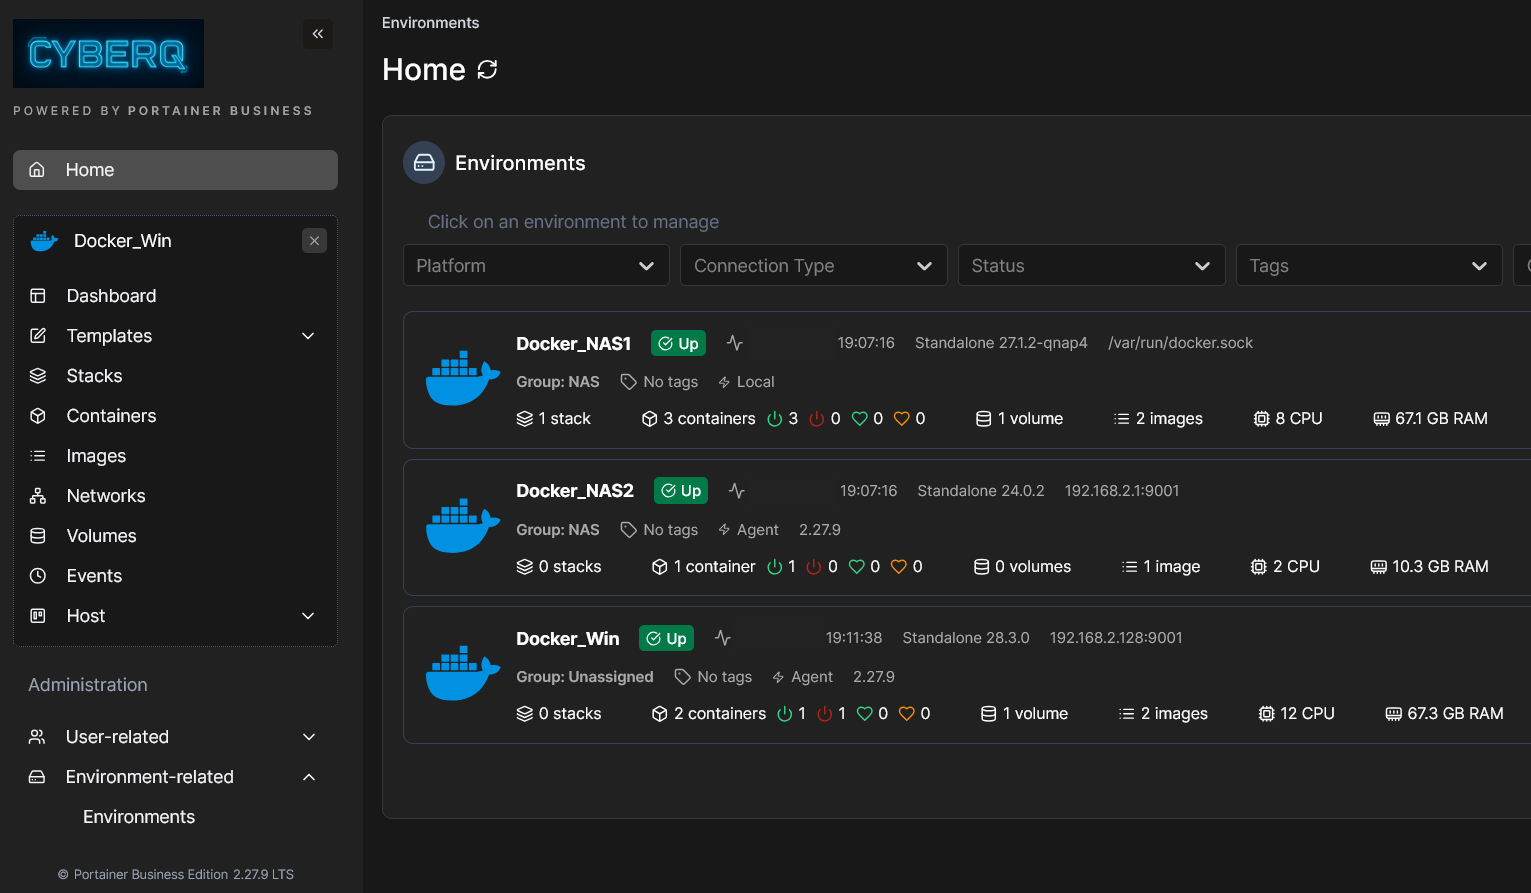Click the stack layers icon on Docker_NAS1
The height and width of the screenshot is (893, 1531).
[525, 419]
